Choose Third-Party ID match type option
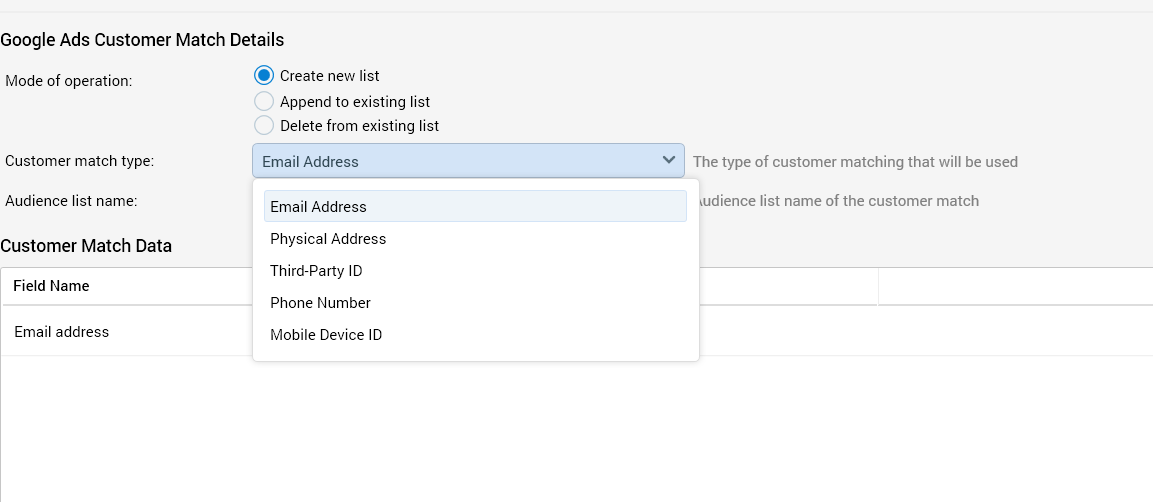This screenshot has width=1153, height=502. click(x=316, y=271)
